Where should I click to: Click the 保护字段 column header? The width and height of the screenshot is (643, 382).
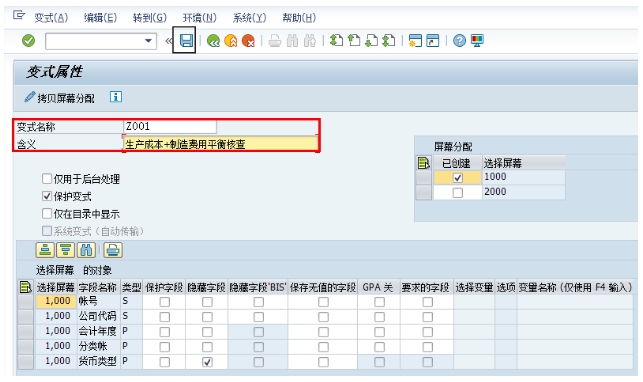(x=164, y=287)
